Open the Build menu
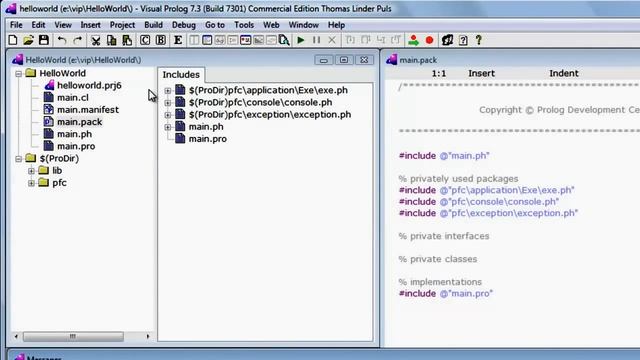The image size is (640, 360). 153,25
